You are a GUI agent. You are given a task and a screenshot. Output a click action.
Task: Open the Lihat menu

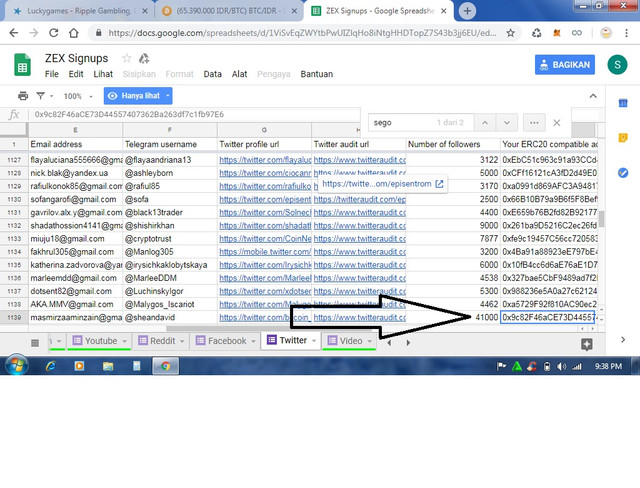pos(103,74)
